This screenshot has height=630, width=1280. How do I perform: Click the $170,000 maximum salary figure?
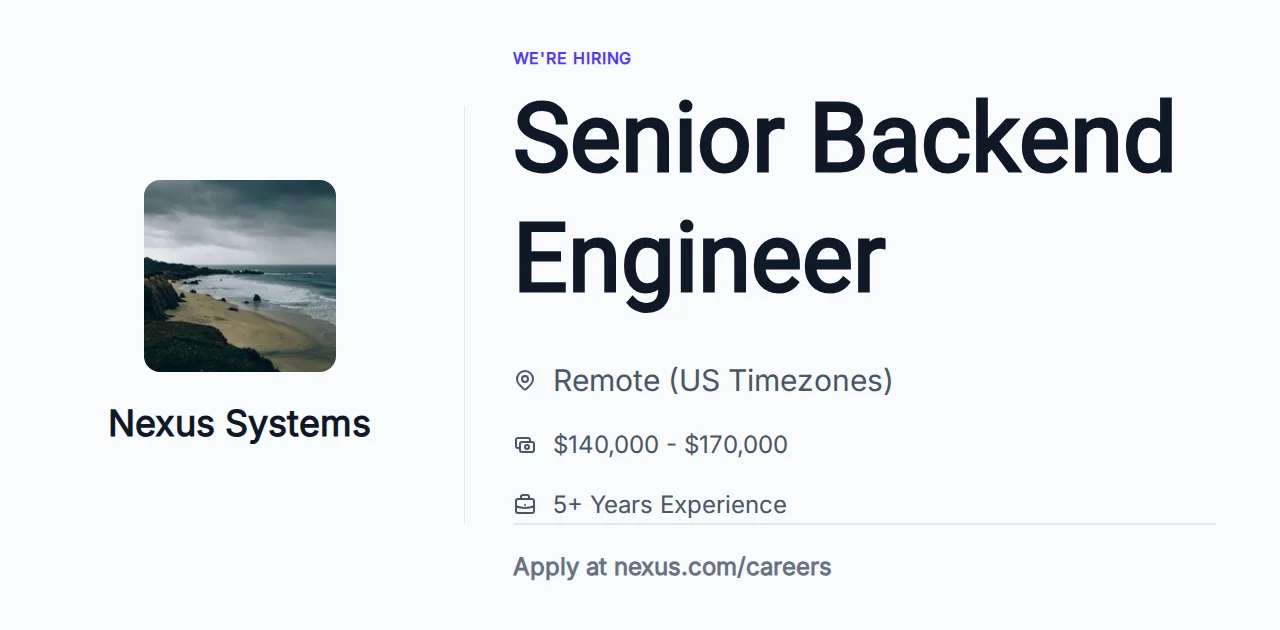coord(736,445)
